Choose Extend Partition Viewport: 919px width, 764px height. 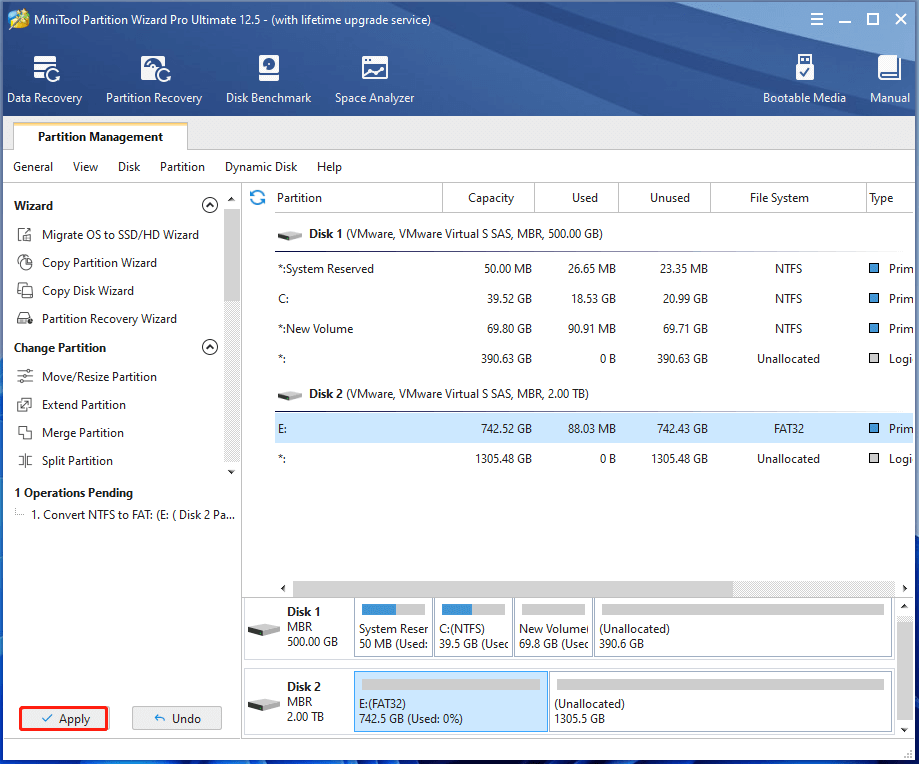coord(84,404)
